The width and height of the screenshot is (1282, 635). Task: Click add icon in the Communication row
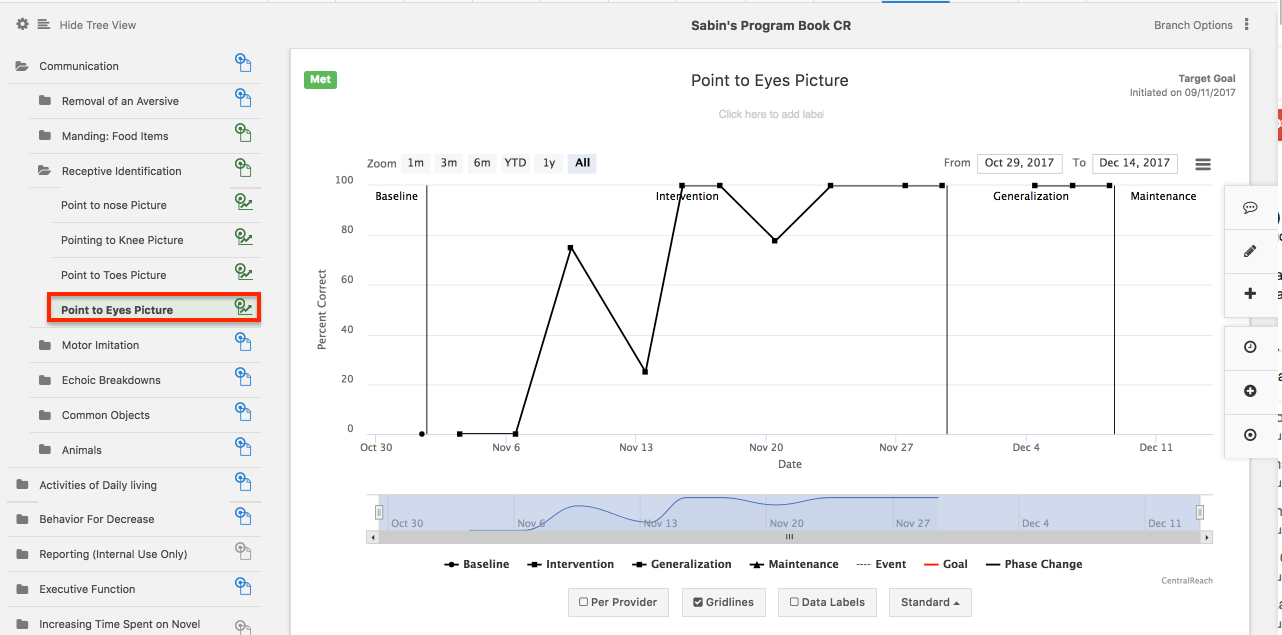pos(242,63)
